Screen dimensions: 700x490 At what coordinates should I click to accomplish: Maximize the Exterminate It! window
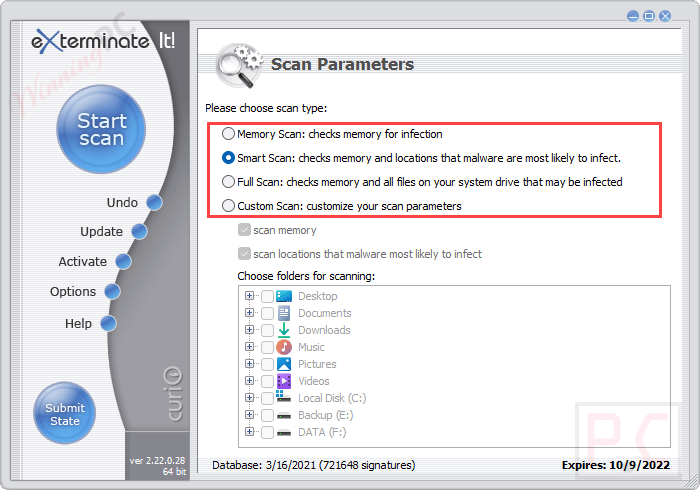click(x=649, y=16)
